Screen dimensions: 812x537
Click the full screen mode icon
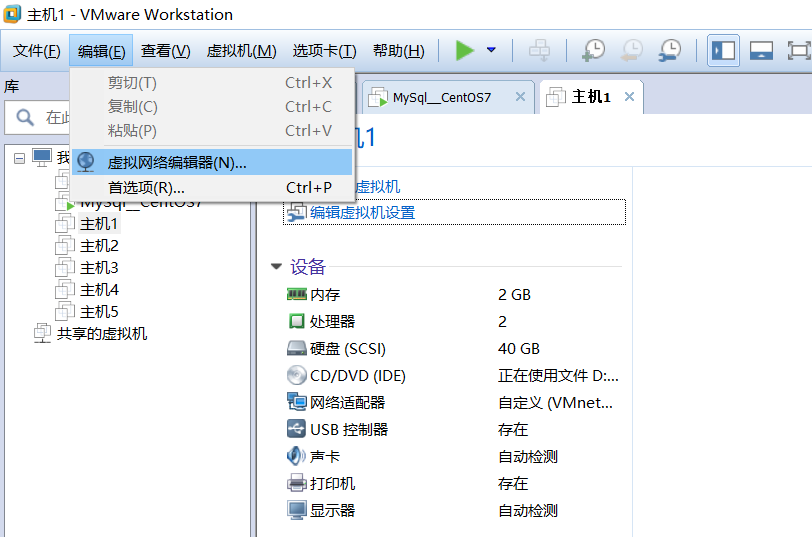tap(799, 50)
